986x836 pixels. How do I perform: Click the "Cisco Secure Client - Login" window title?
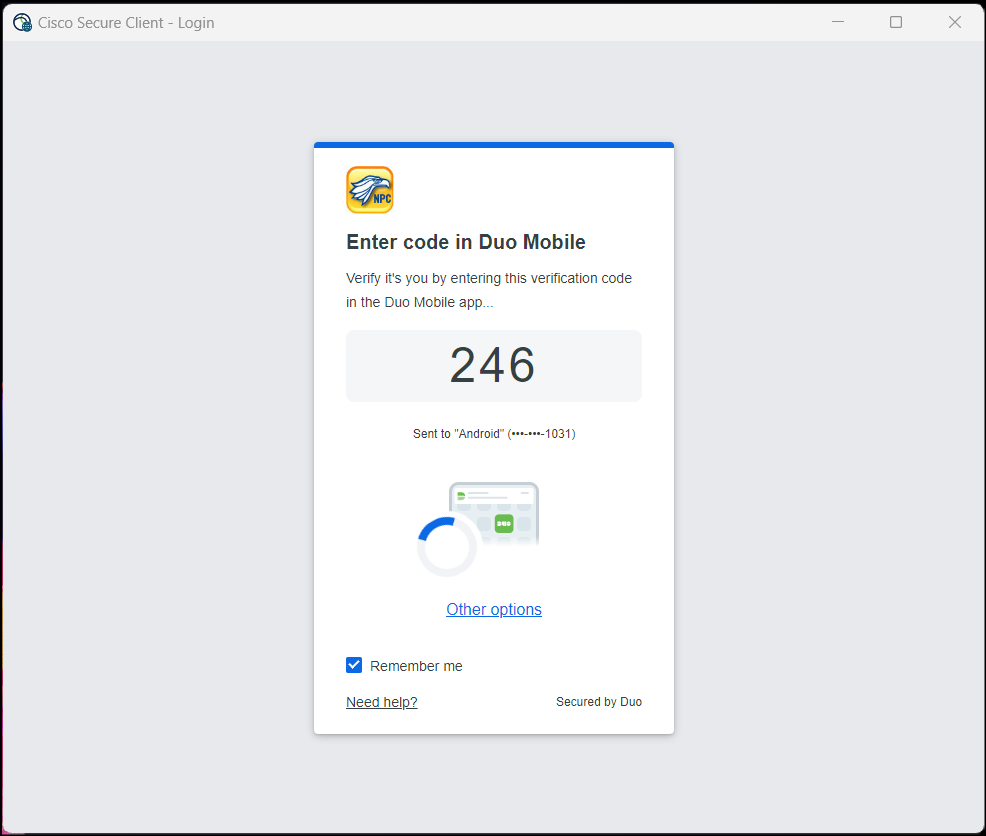point(126,23)
